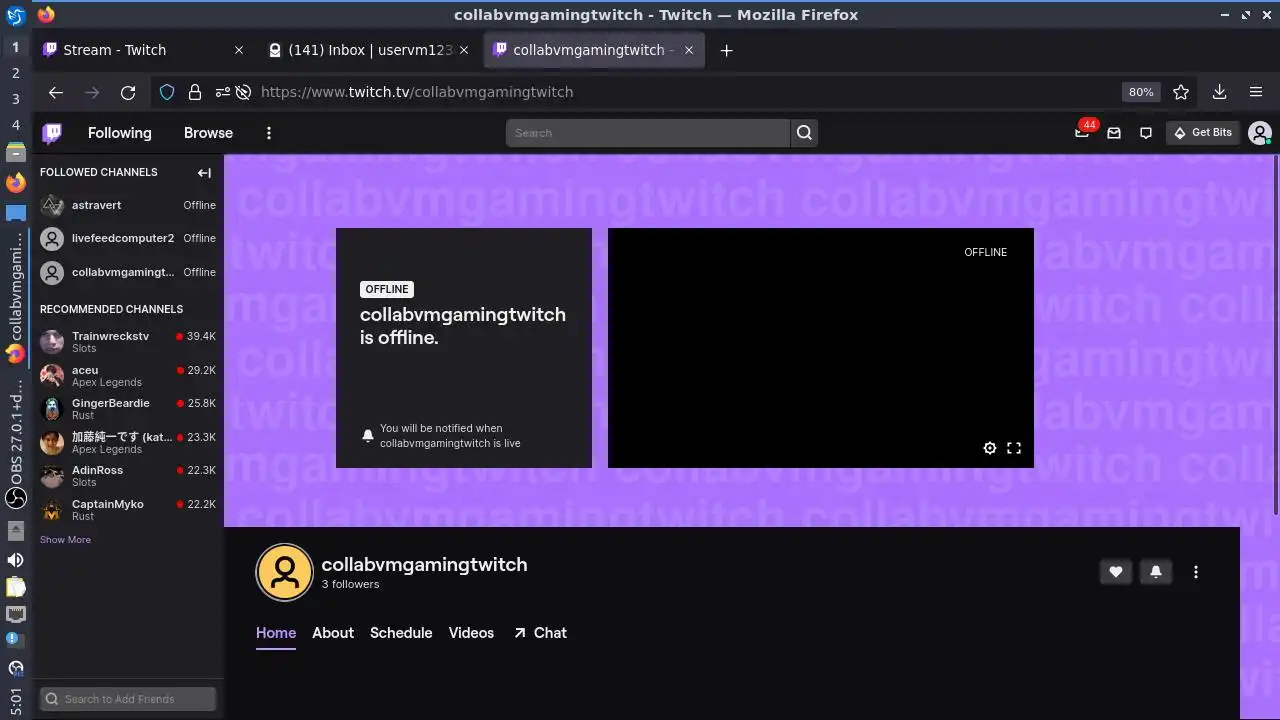Open followed channel livefeedcomputer2
The width and height of the screenshot is (1280, 720).
point(128,238)
